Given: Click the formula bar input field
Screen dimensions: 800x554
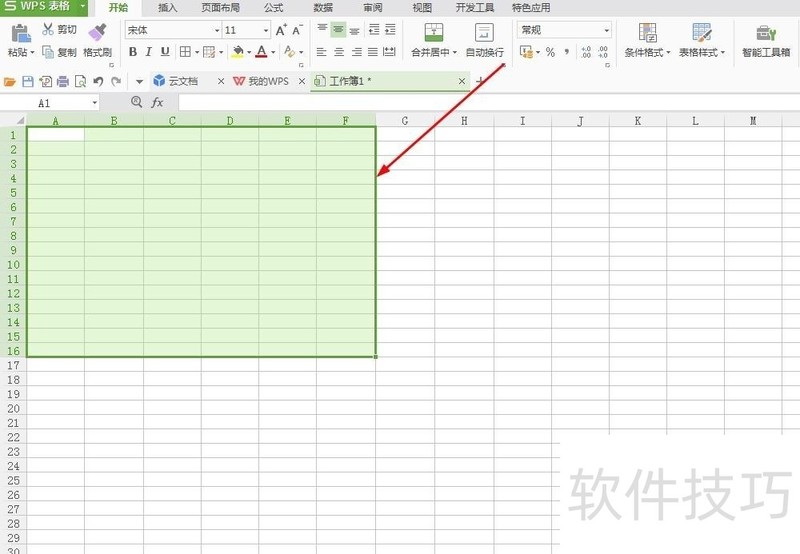Looking at the screenshot, I should [489, 103].
